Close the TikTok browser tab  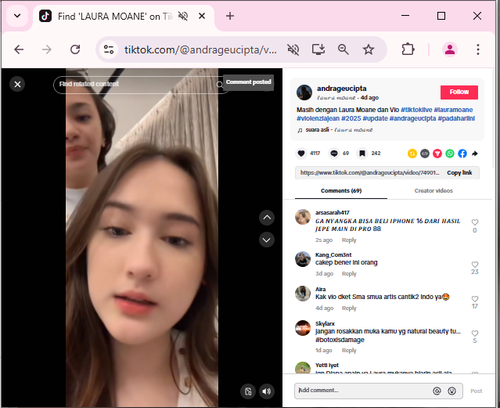(202, 16)
